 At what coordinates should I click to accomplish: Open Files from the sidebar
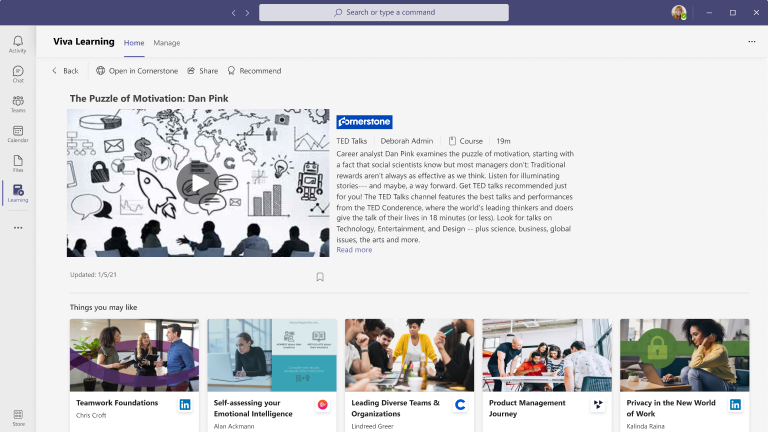coord(18,163)
